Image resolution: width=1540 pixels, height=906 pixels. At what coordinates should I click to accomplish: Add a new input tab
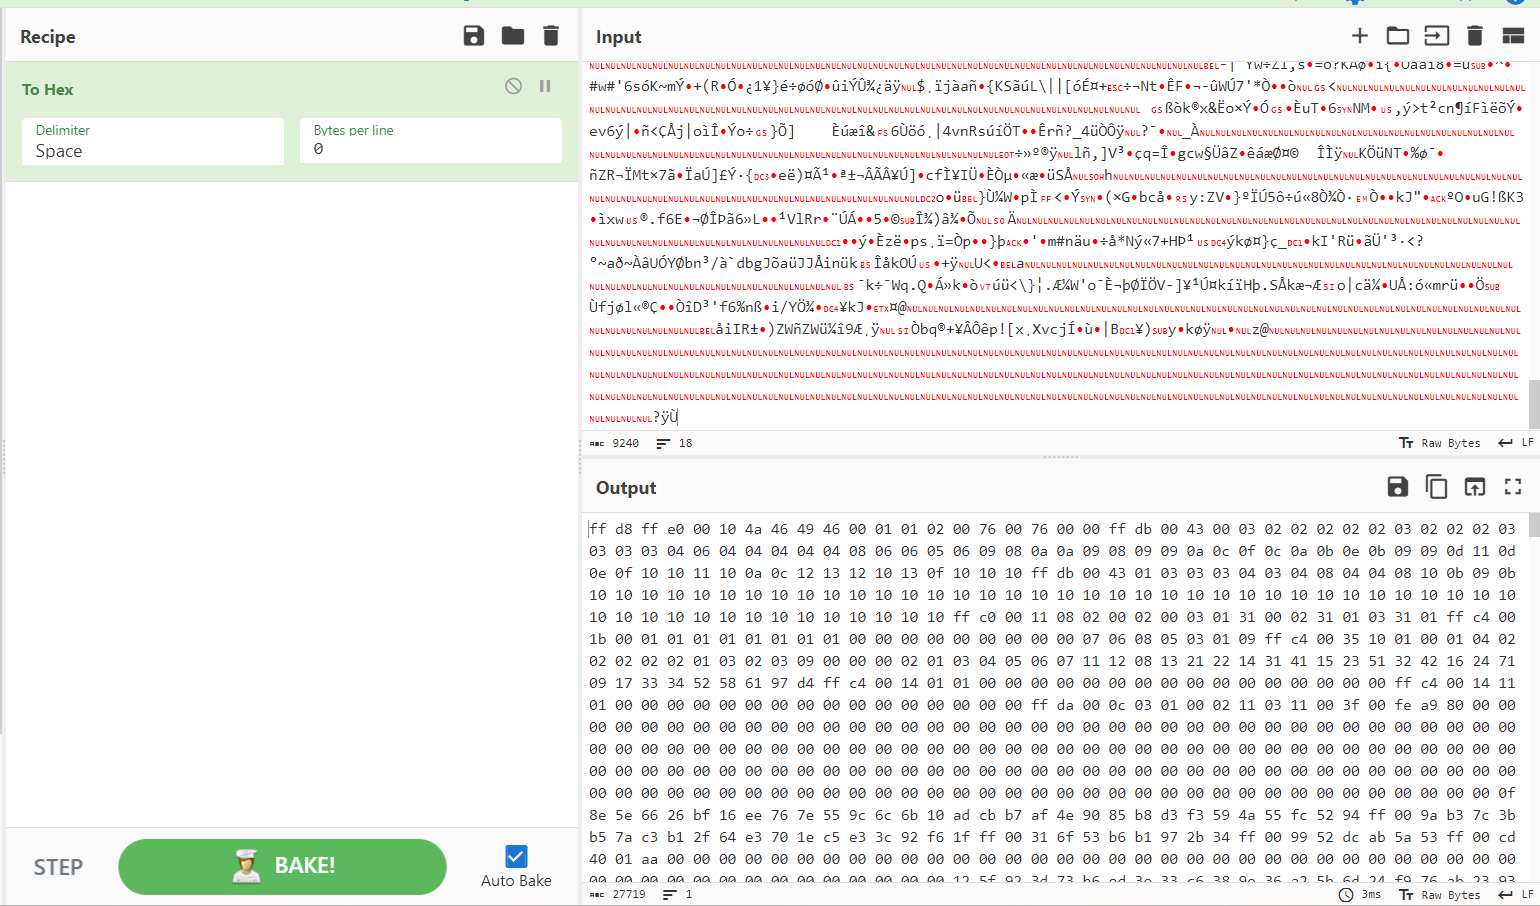(1360, 36)
